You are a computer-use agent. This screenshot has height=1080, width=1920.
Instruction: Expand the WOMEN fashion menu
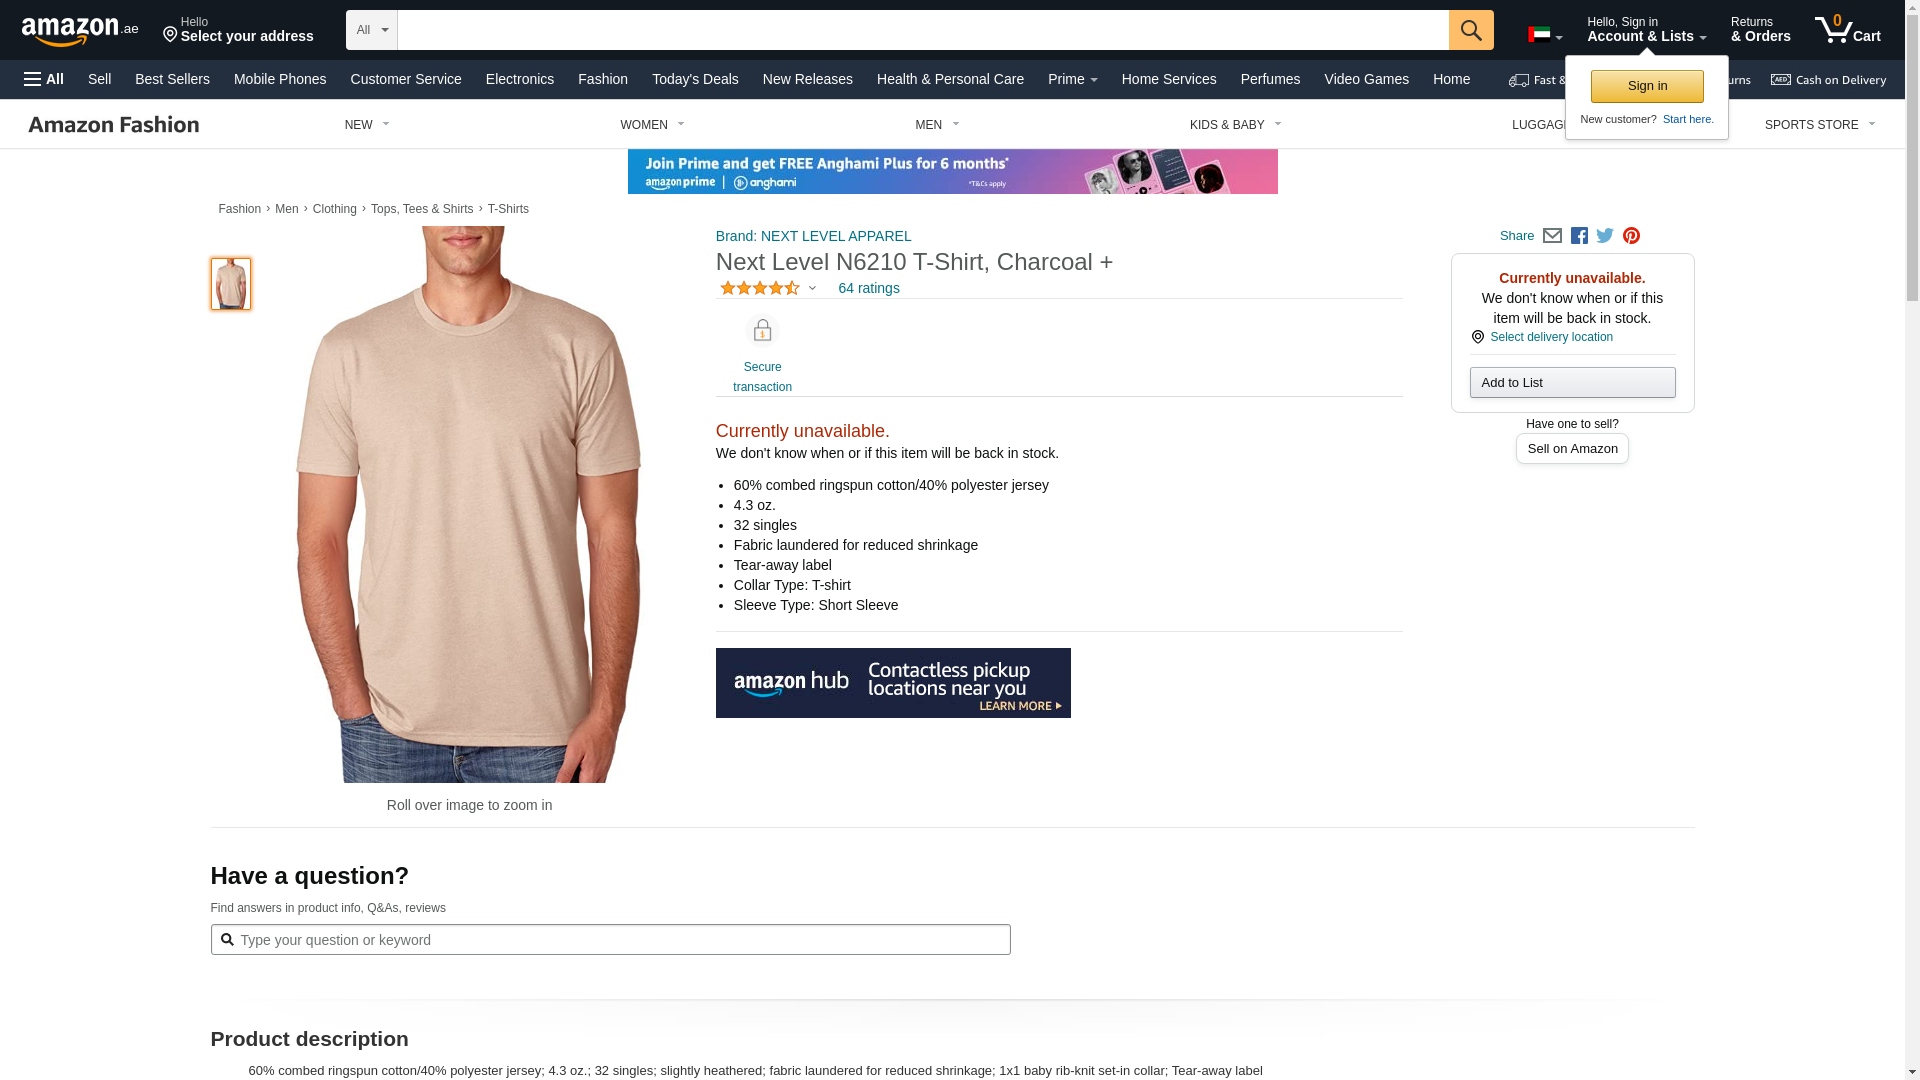point(652,125)
